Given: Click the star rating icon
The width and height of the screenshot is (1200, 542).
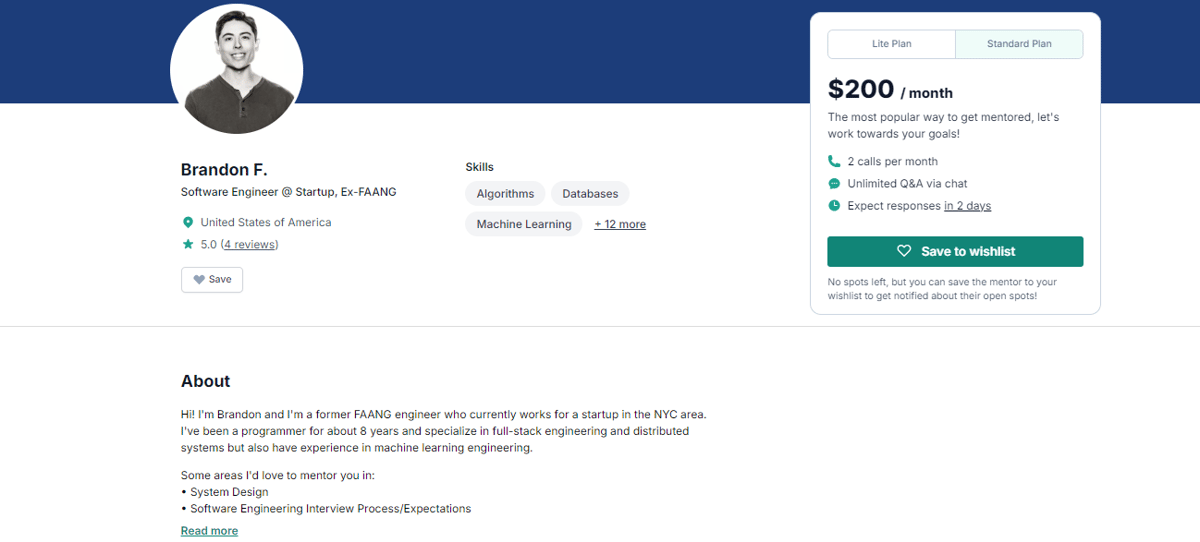Looking at the screenshot, I should tap(187, 244).
